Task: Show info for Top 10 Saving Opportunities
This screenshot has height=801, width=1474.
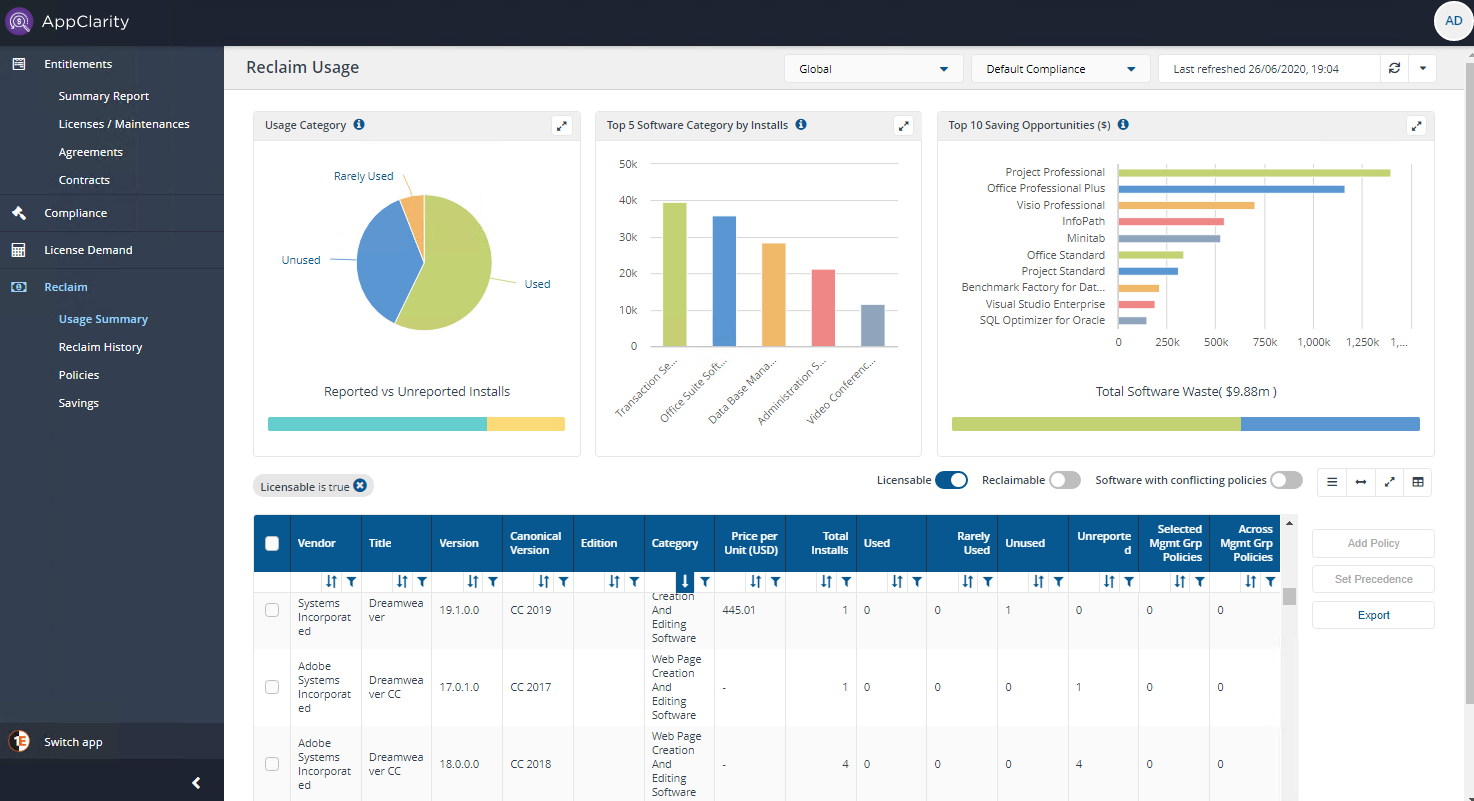Action: 1123,125
